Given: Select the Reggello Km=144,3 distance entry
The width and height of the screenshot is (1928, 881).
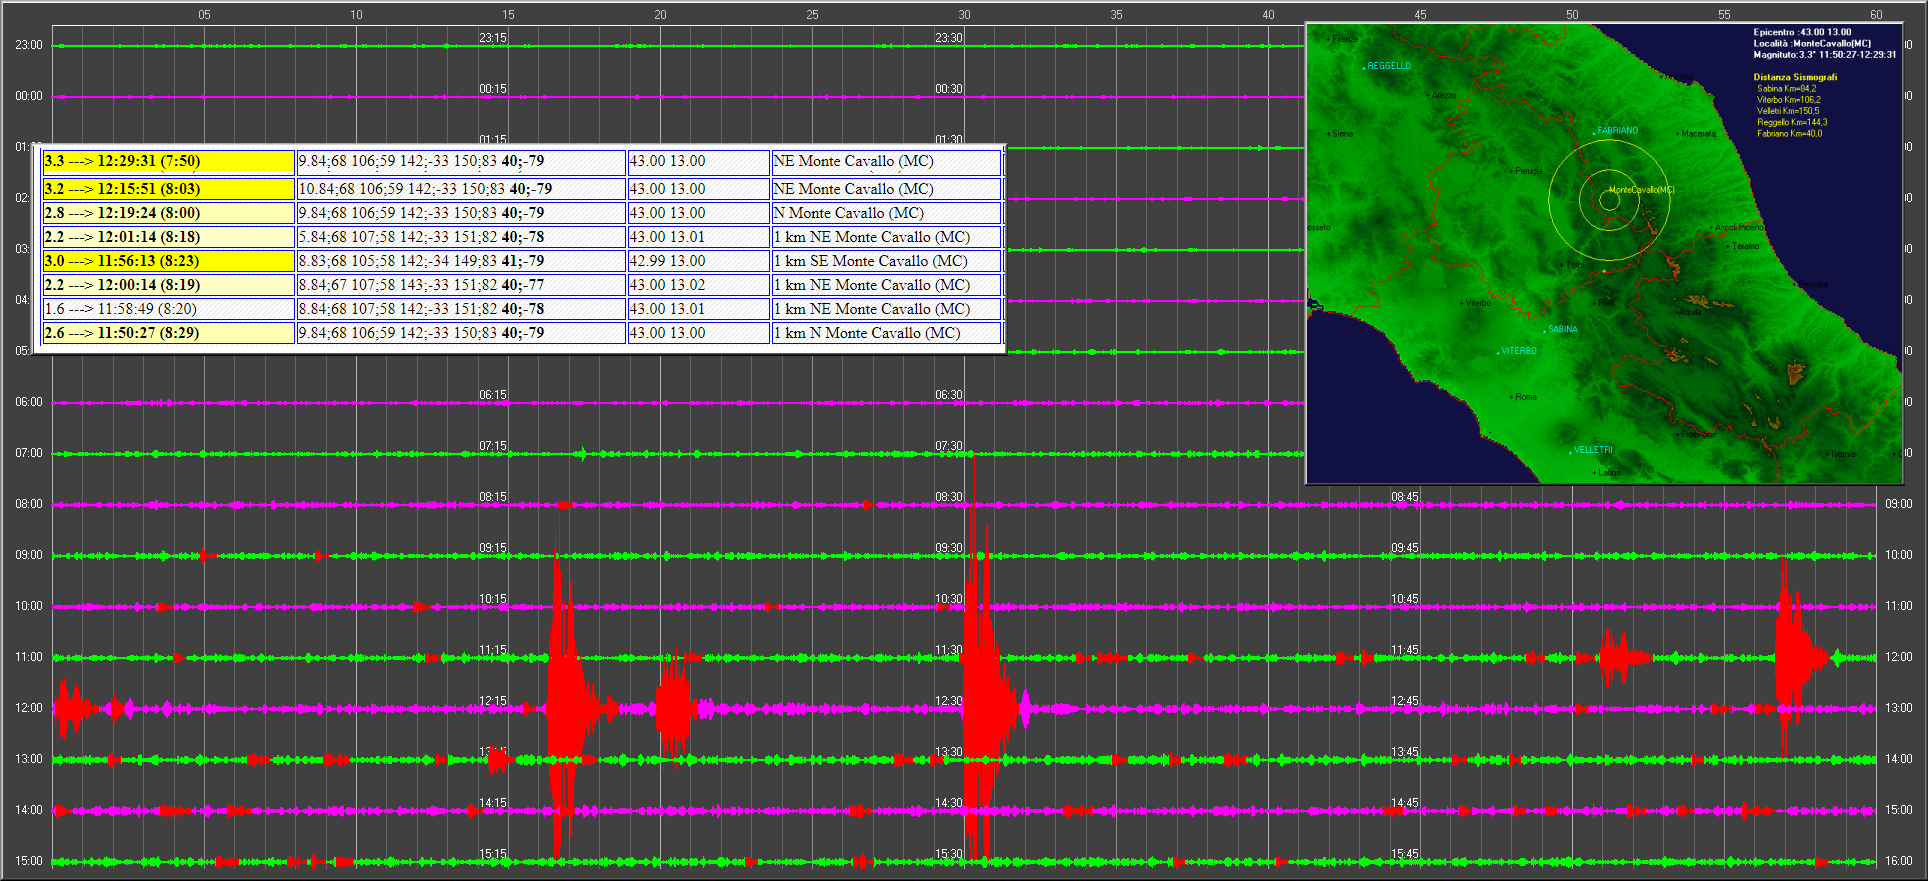Looking at the screenshot, I should [1792, 122].
